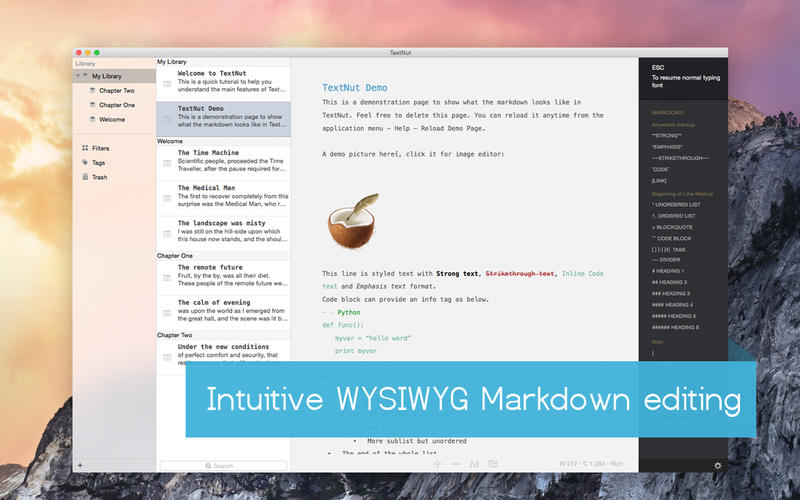The height and width of the screenshot is (500, 800).
Task: Open the Welcome to TextNut note
Action: [x=223, y=84]
